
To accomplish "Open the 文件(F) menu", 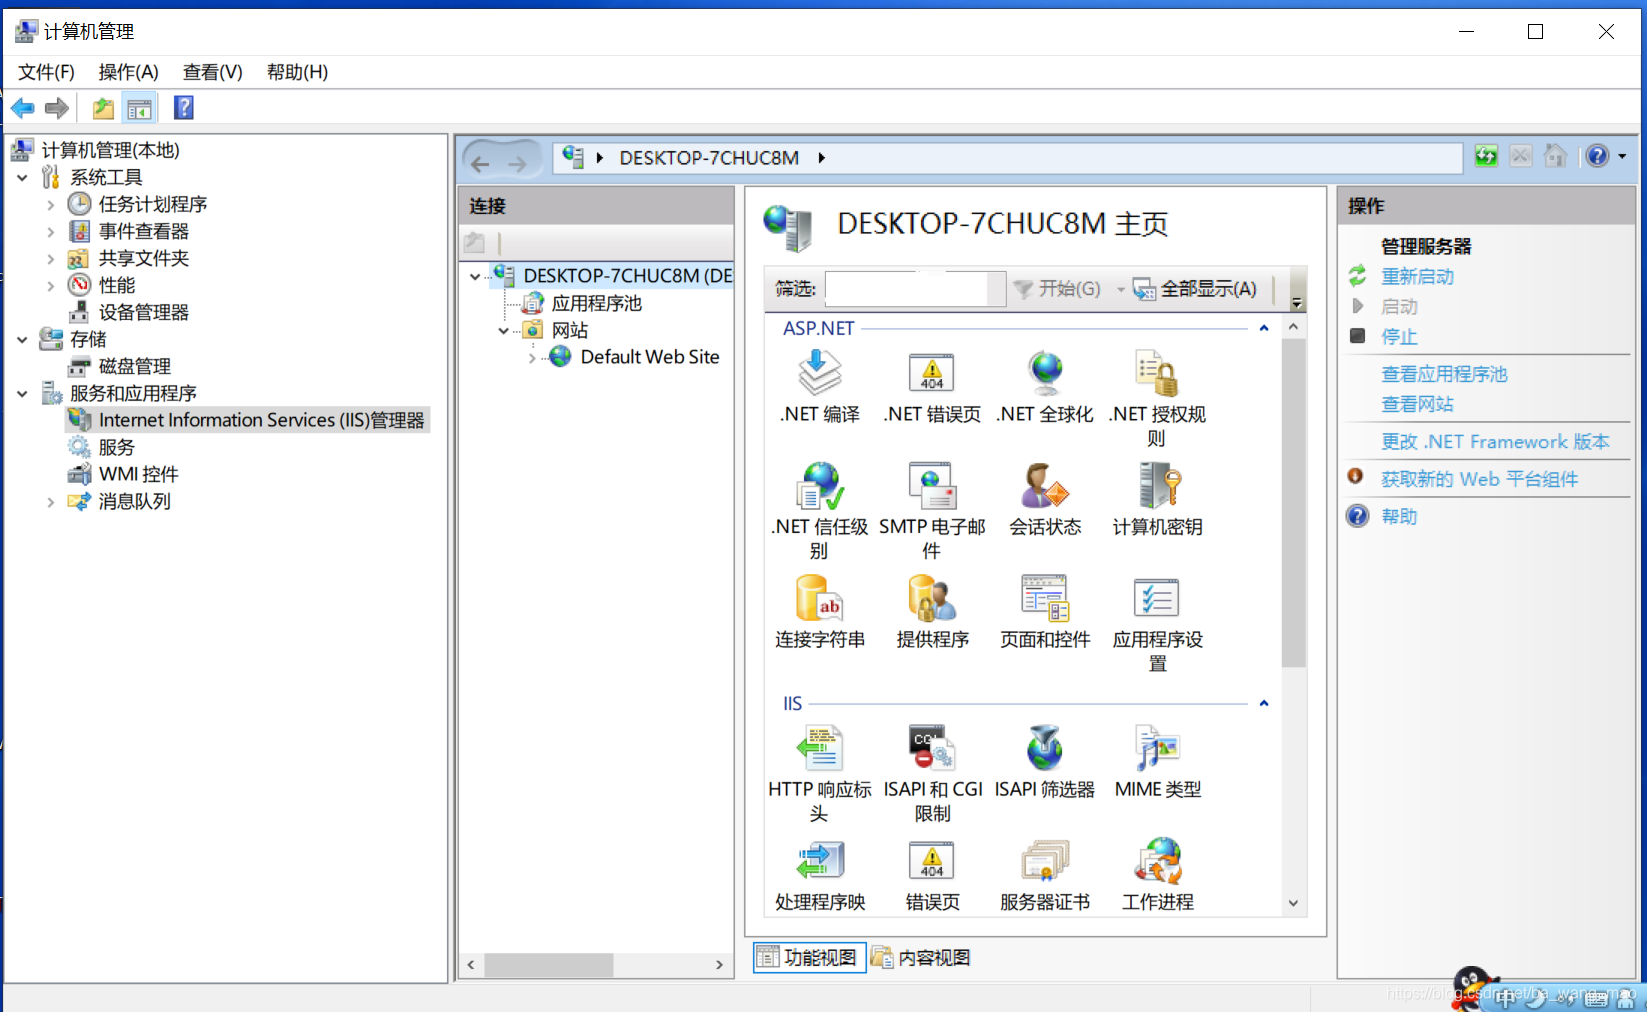I will pyautogui.click(x=46, y=72).
